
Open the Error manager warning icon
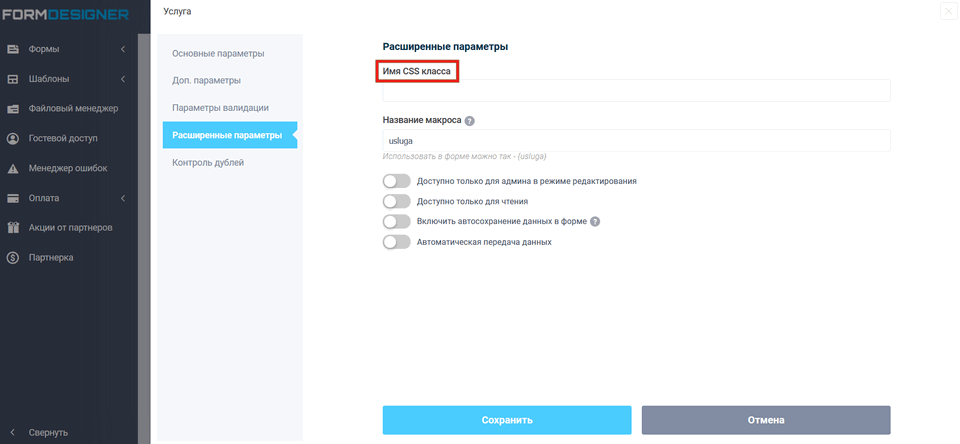(13, 169)
